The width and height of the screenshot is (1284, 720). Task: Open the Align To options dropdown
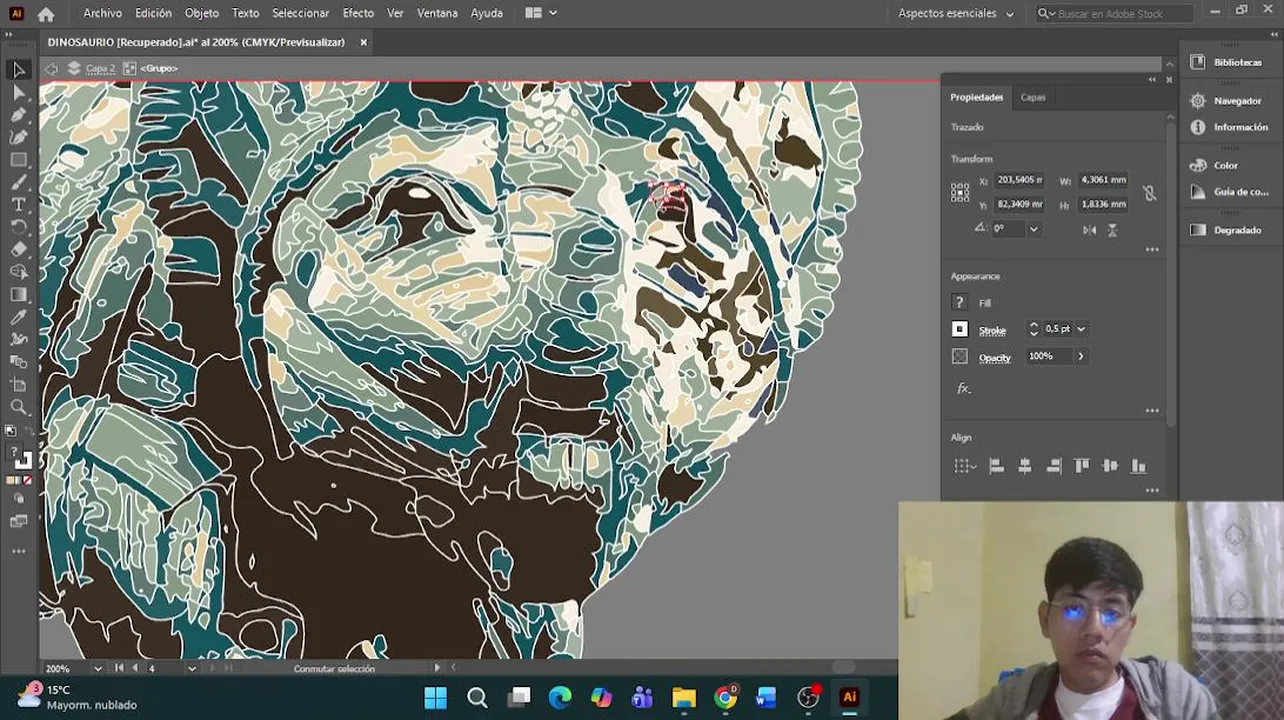pyautogui.click(x=964, y=466)
